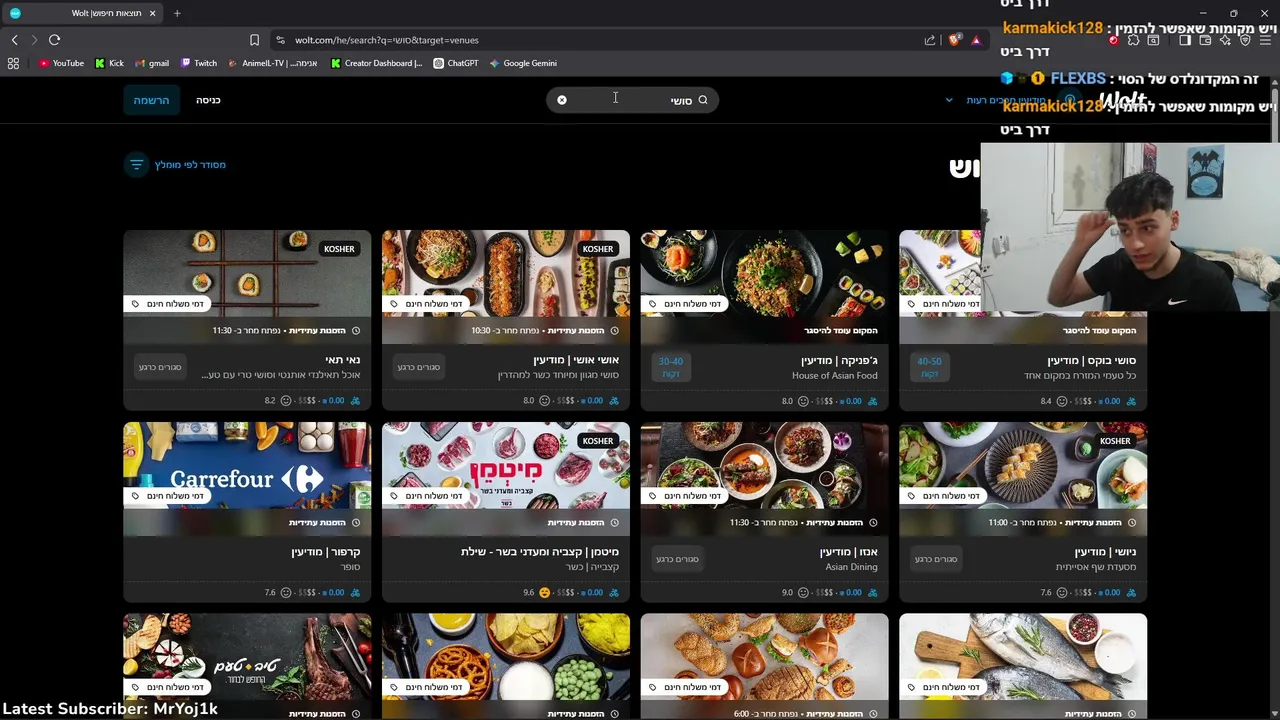Click the clock icon on the אנזו card
The height and width of the screenshot is (720, 1280).
(873, 522)
